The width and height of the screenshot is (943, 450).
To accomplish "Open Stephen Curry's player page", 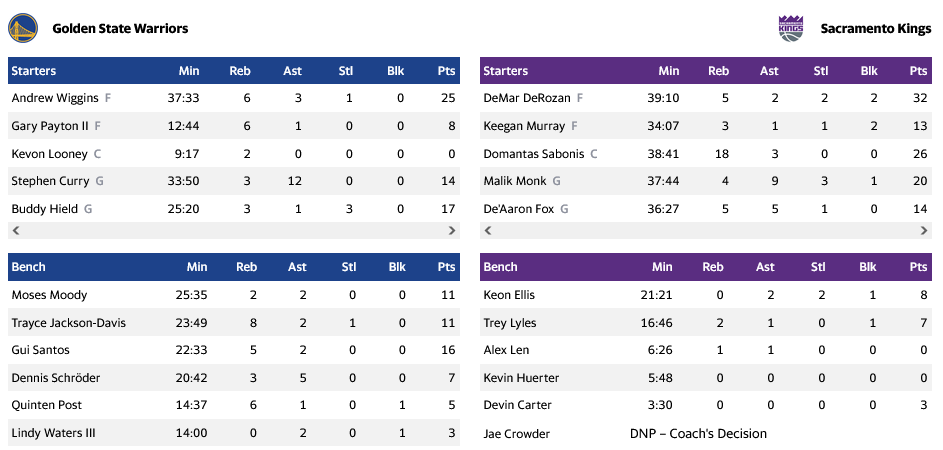I will coord(50,181).
